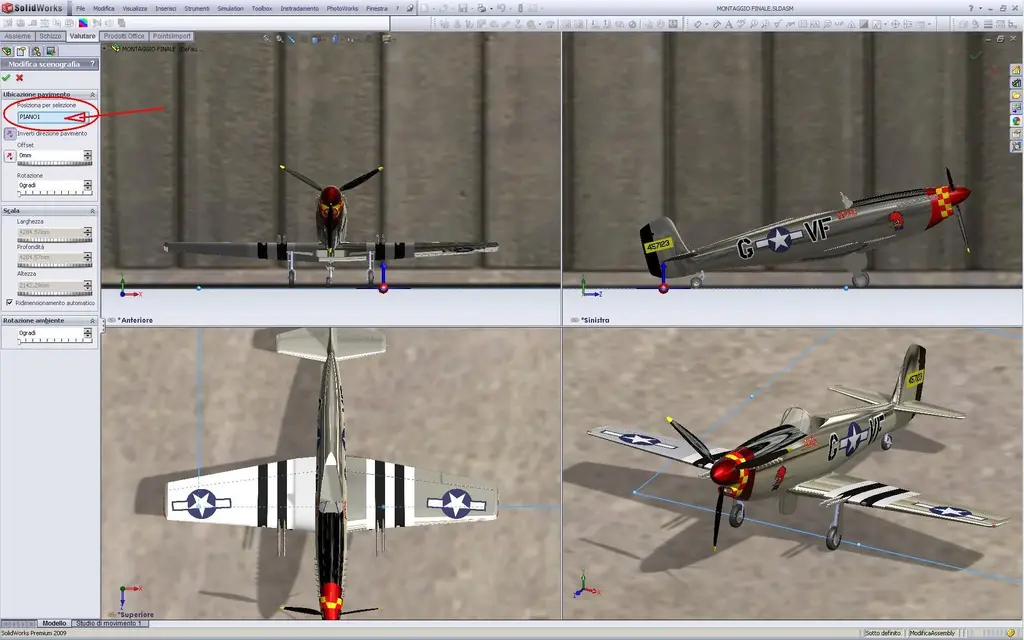Screen dimensions: 1024x640
Task: Open the PropertyManager tab icon
Action: pyautogui.click(x=21, y=51)
